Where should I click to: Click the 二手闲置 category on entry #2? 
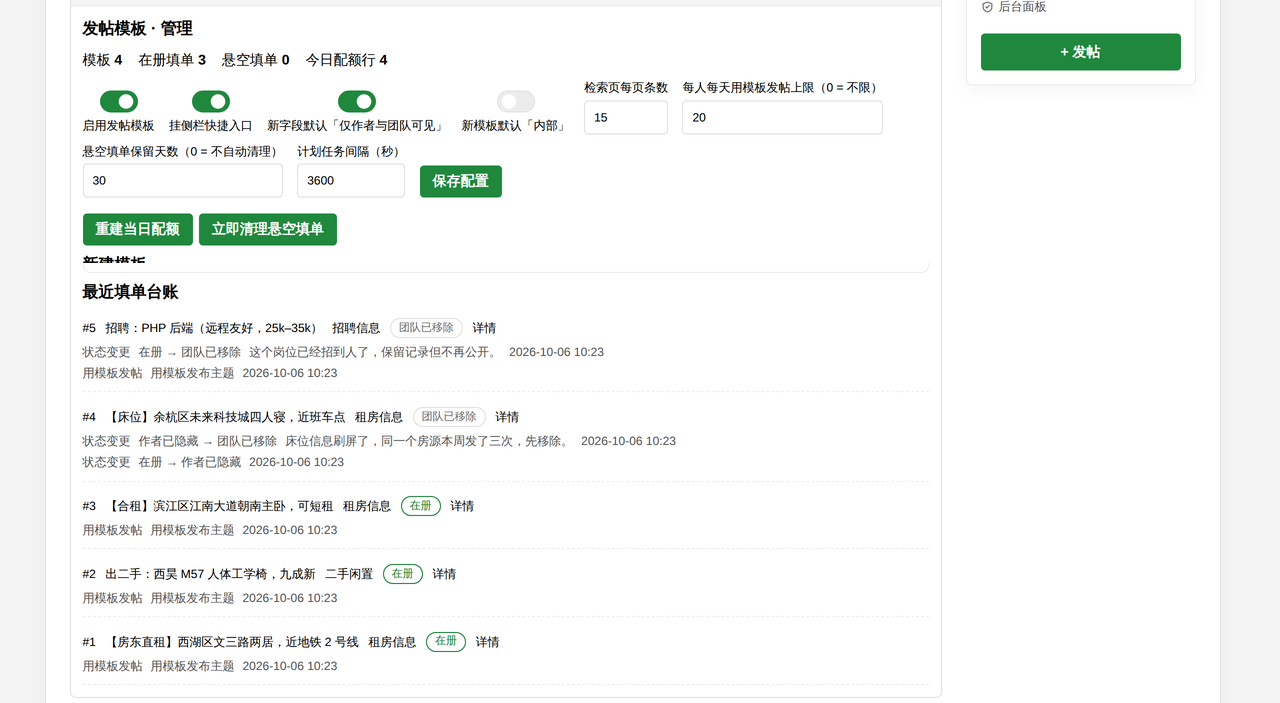(x=349, y=574)
